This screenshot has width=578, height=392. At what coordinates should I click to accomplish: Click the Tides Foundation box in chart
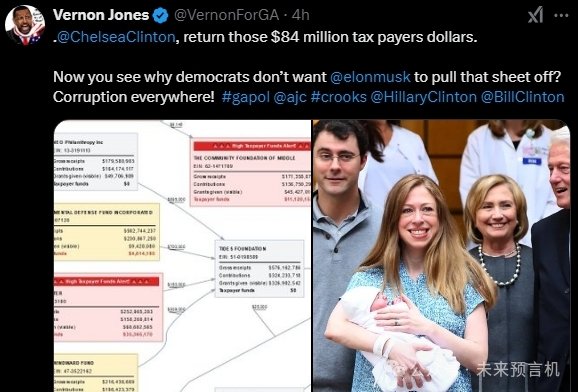tap(260, 269)
